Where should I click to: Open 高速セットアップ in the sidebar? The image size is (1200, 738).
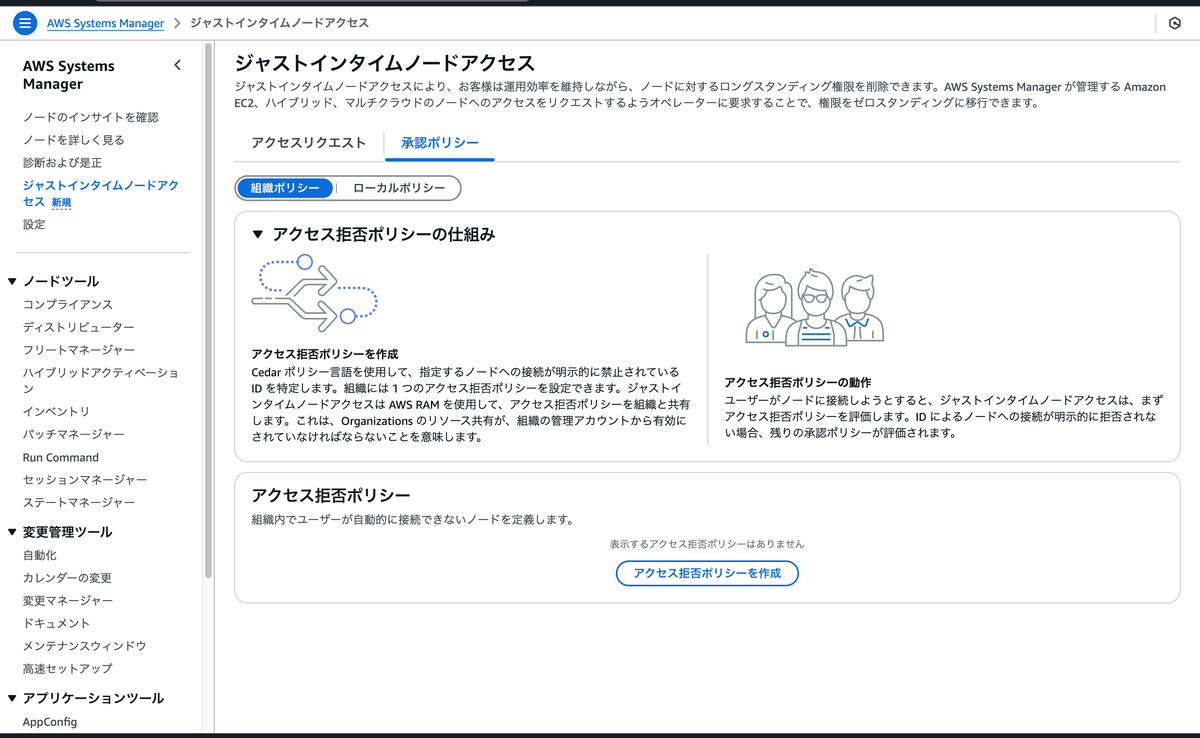(x=68, y=668)
